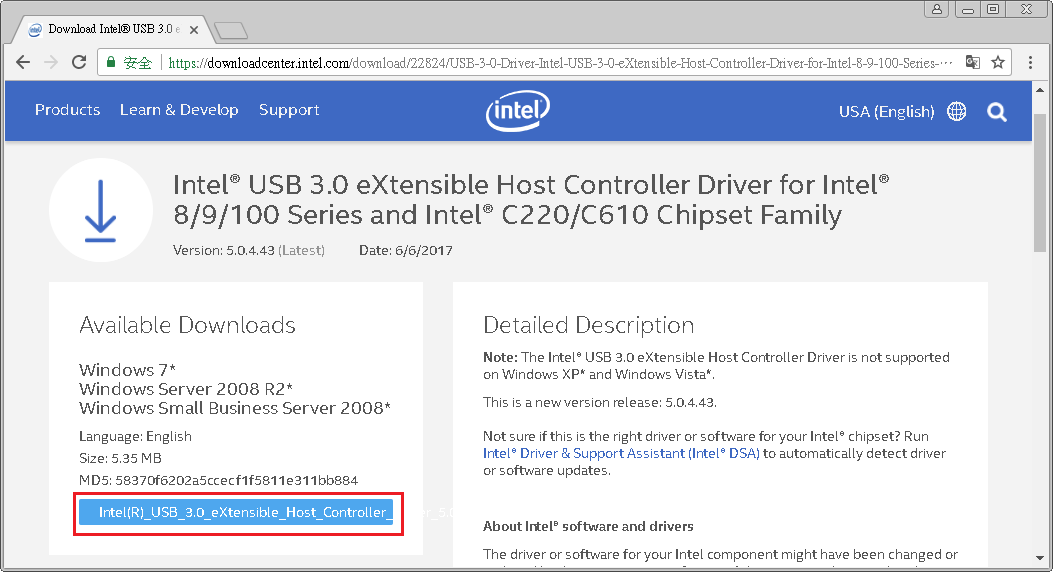
Task: Open the site search magnifier
Action: tap(997, 112)
